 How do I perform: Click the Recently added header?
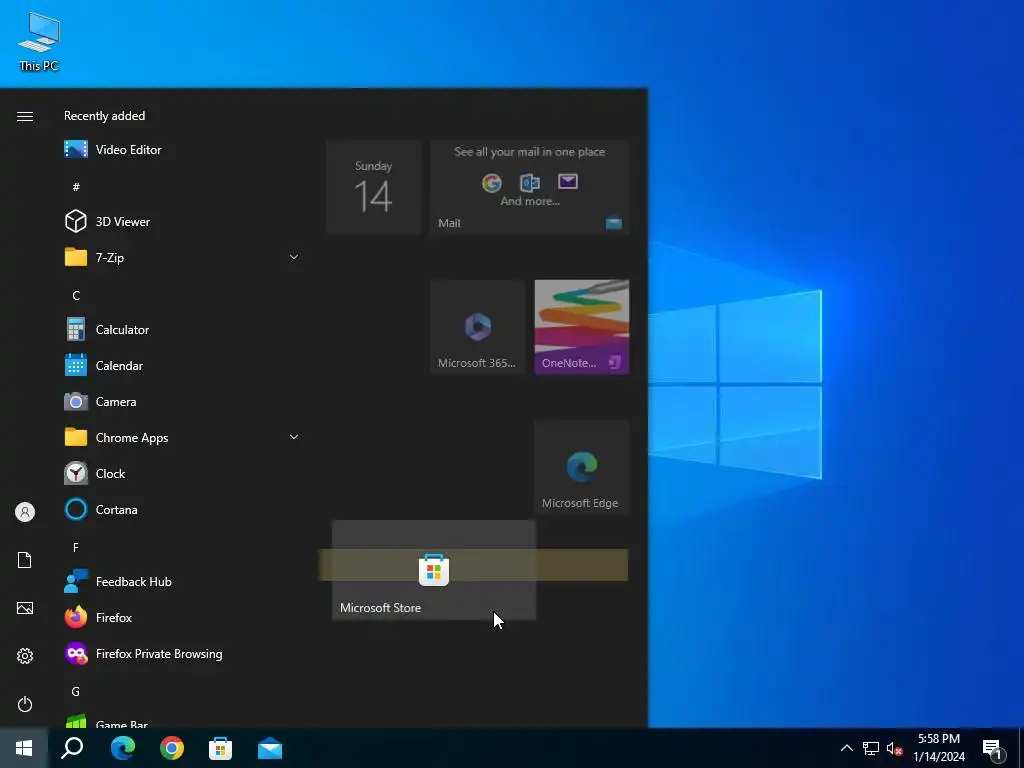click(104, 116)
